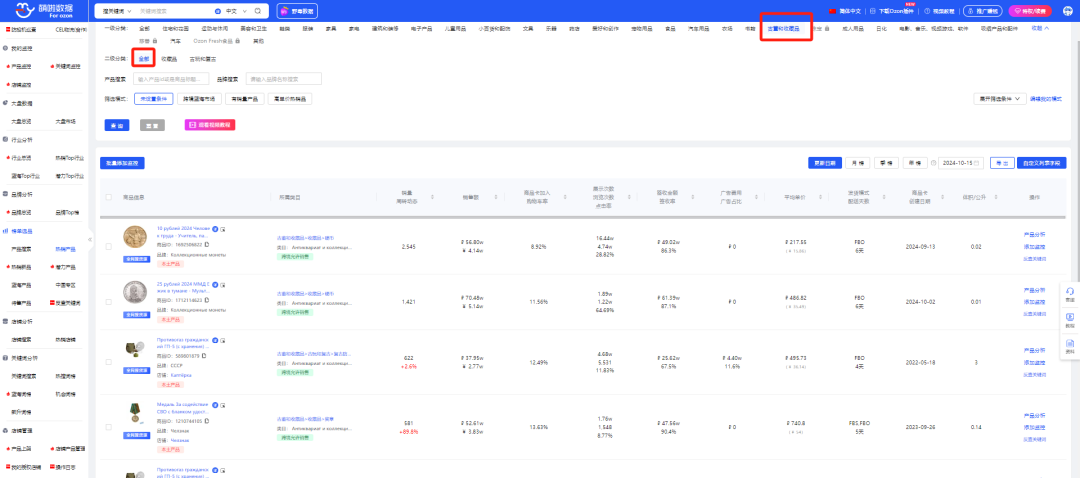Viewport: 1080px width, 478px height.
Task: Copy product ID 1210744105
Action: [x=207, y=421]
